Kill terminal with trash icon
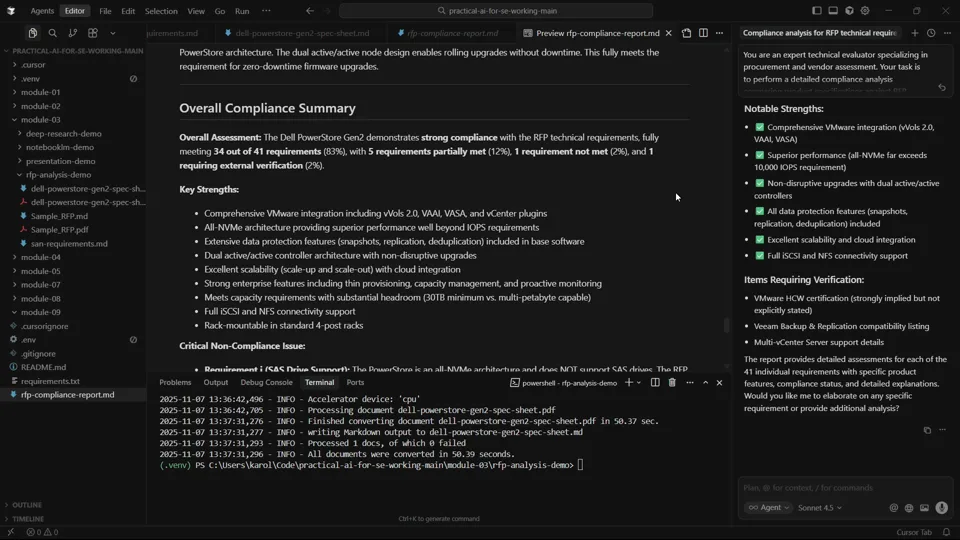Viewport: 960px width, 540px height. [672, 383]
